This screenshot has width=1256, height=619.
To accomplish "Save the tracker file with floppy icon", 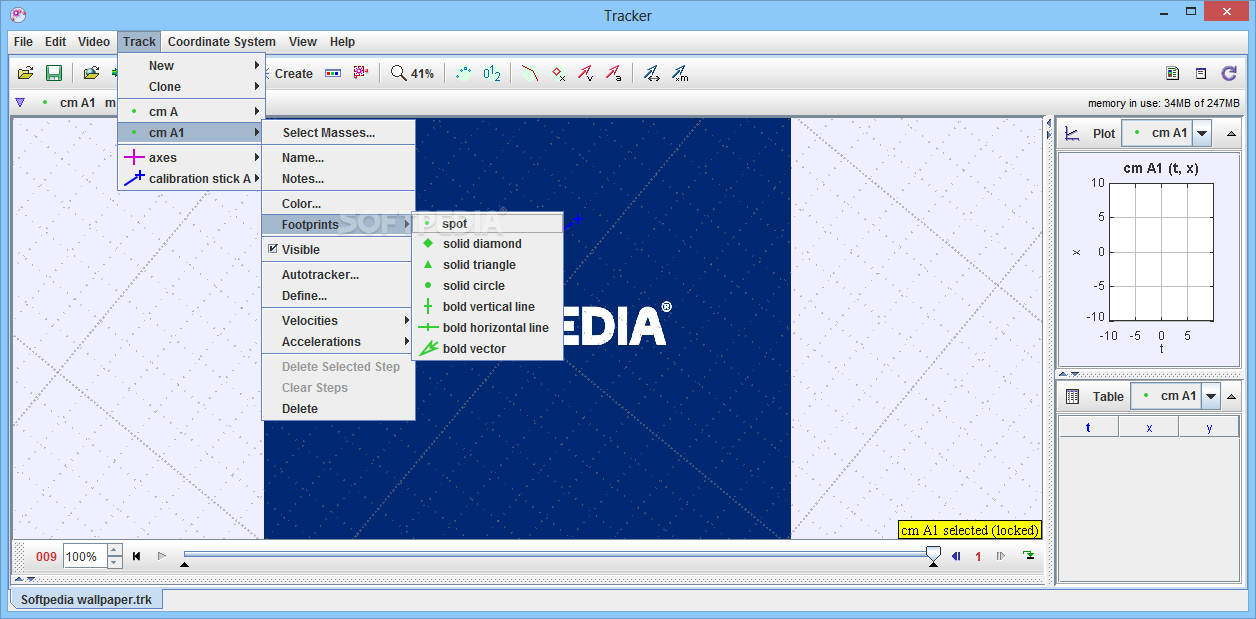I will point(54,73).
